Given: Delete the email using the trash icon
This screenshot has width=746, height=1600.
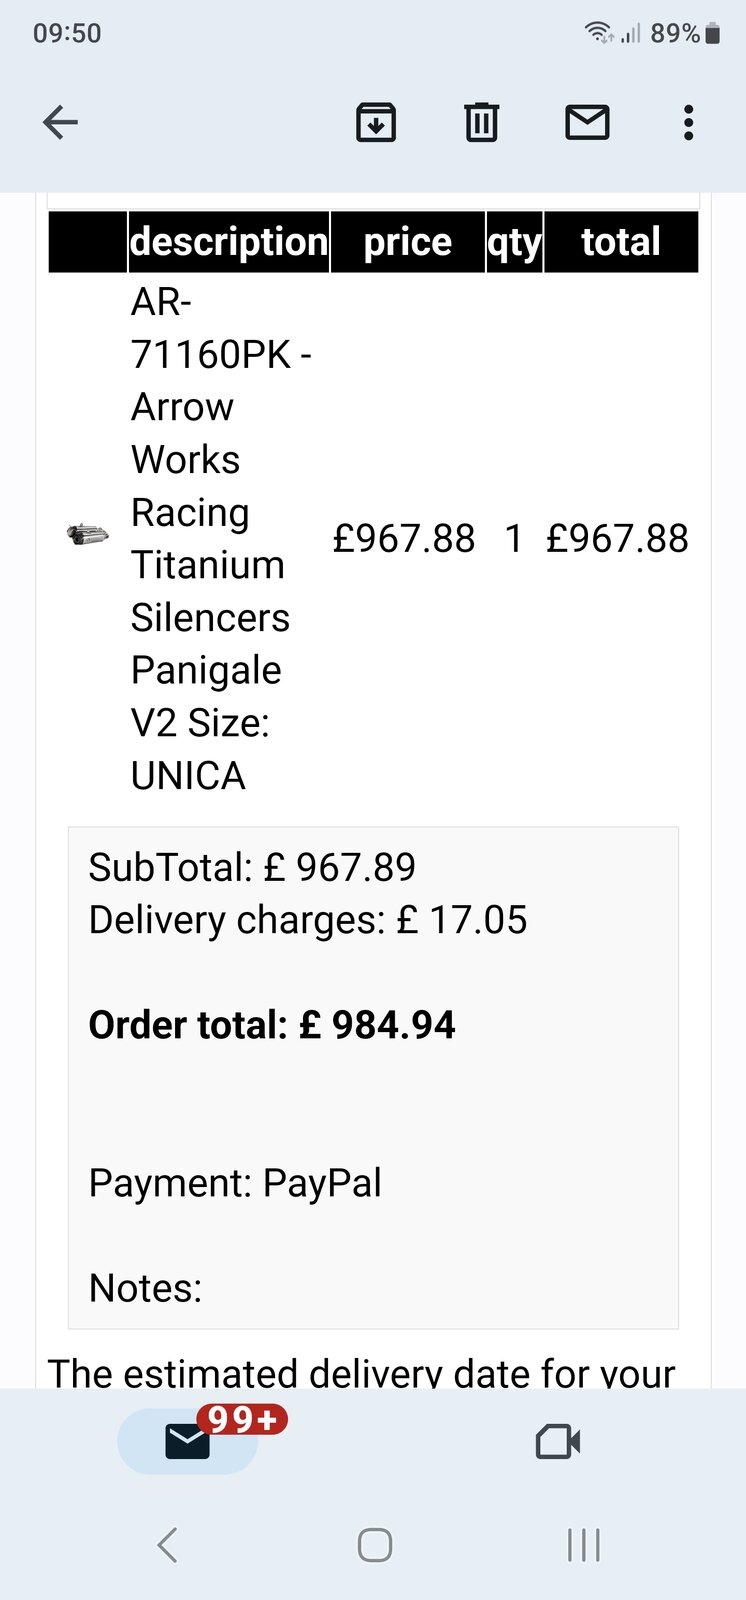Looking at the screenshot, I should click(x=481, y=123).
